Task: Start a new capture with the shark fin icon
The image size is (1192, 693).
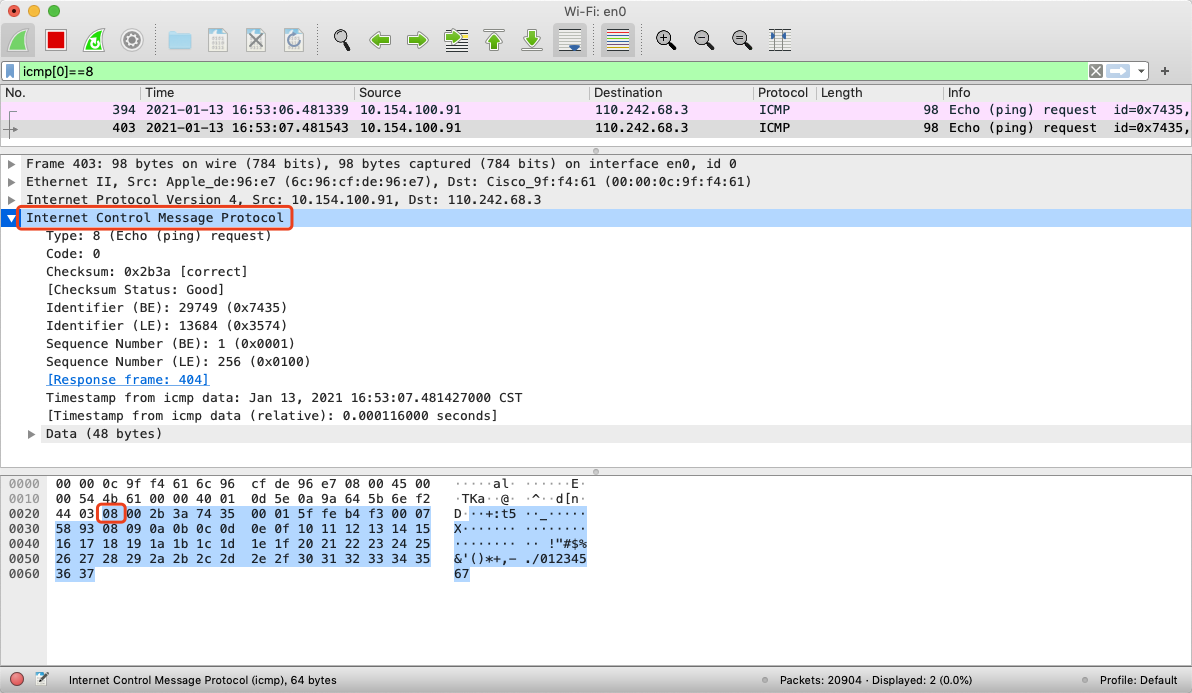Action: (18, 40)
